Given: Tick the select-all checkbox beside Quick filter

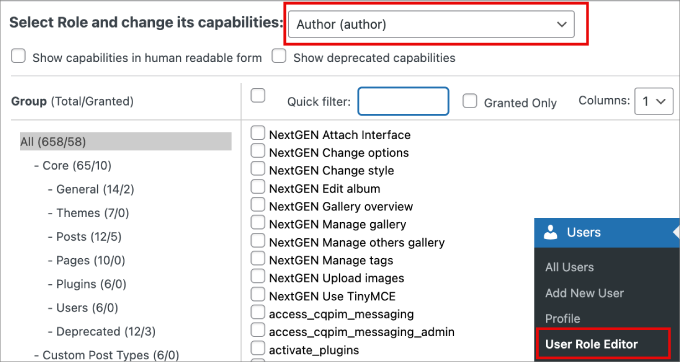Looking at the screenshot, I should (258, 95).
